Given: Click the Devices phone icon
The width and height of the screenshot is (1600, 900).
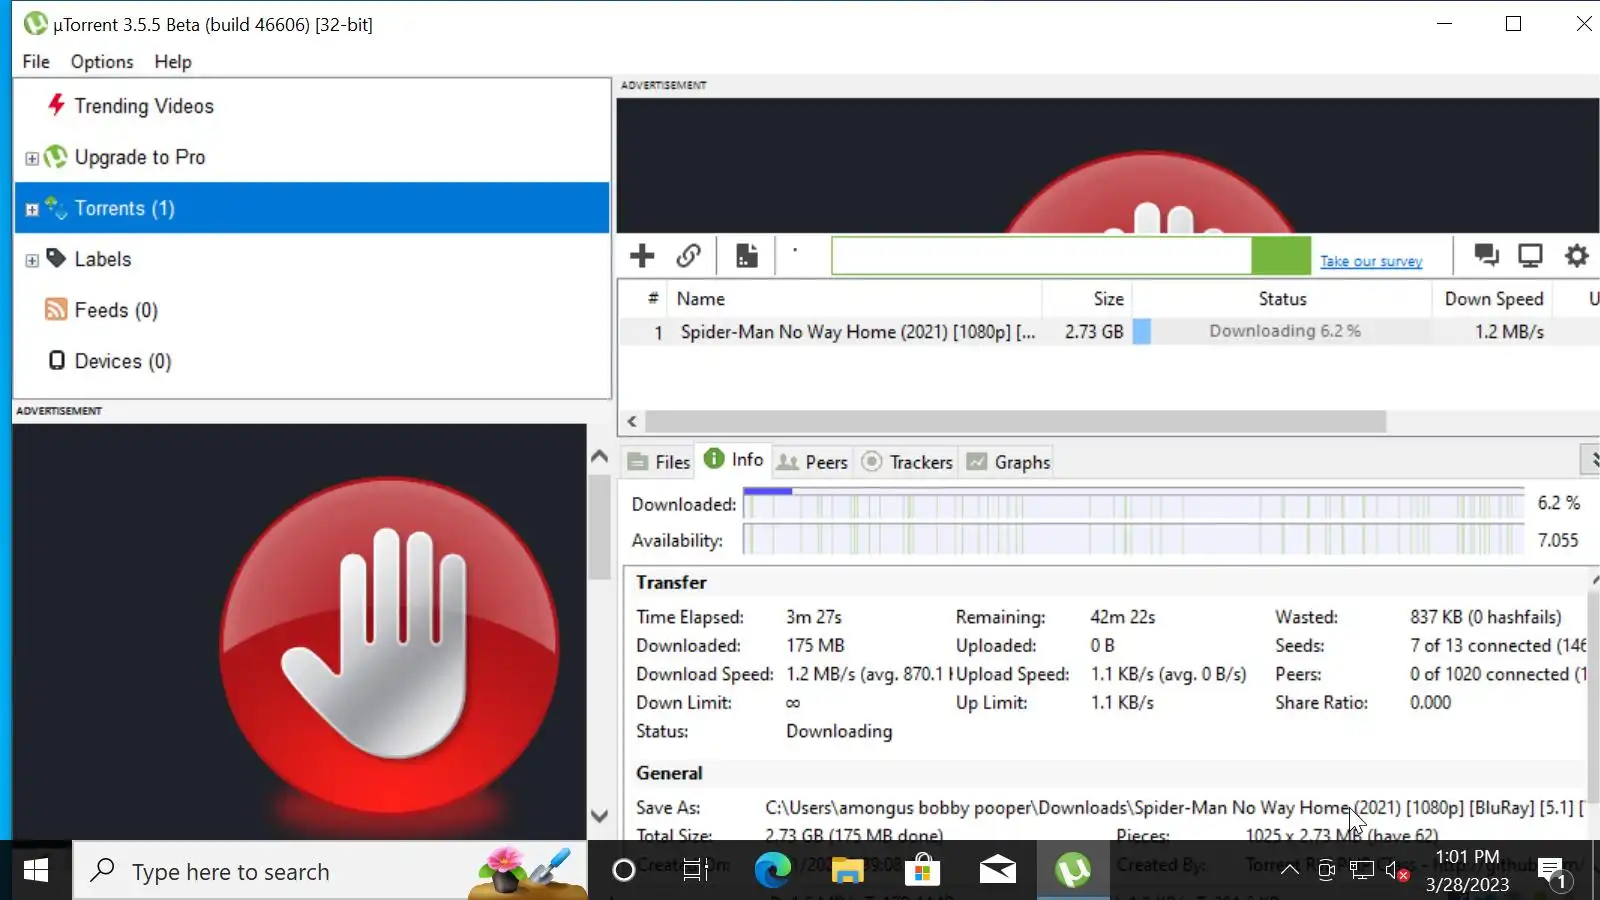Looking at the screenshot, I should pyautogui.click(x=57, y=360).
